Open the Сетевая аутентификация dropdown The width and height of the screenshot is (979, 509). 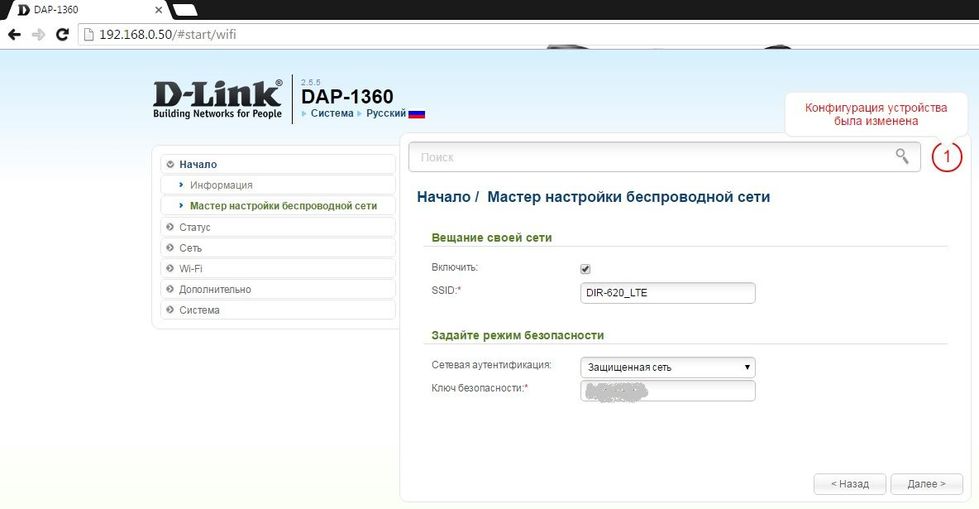pyautogui.click(x=667, y=367)
